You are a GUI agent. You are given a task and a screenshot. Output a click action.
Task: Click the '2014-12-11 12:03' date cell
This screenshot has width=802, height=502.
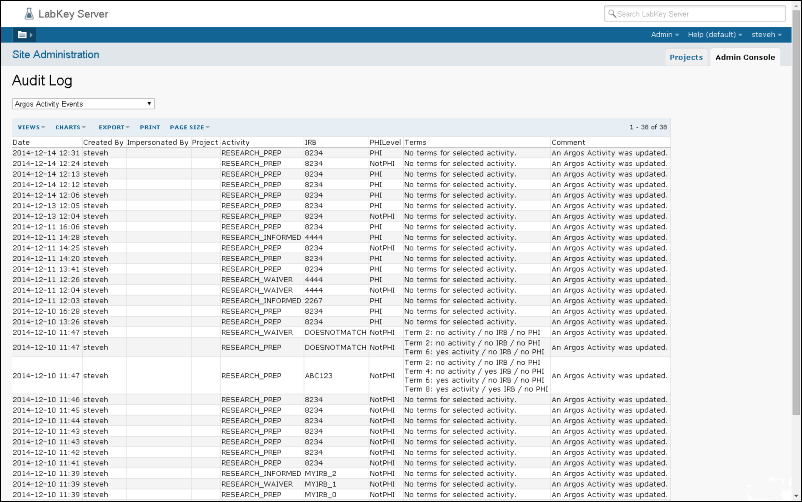(46, 301)
